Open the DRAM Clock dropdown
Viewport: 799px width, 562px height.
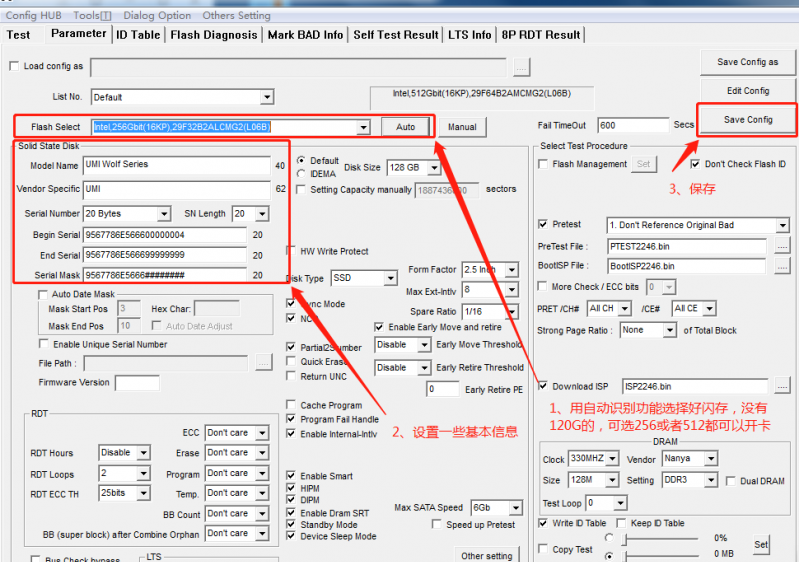click(x=612, y=459)
